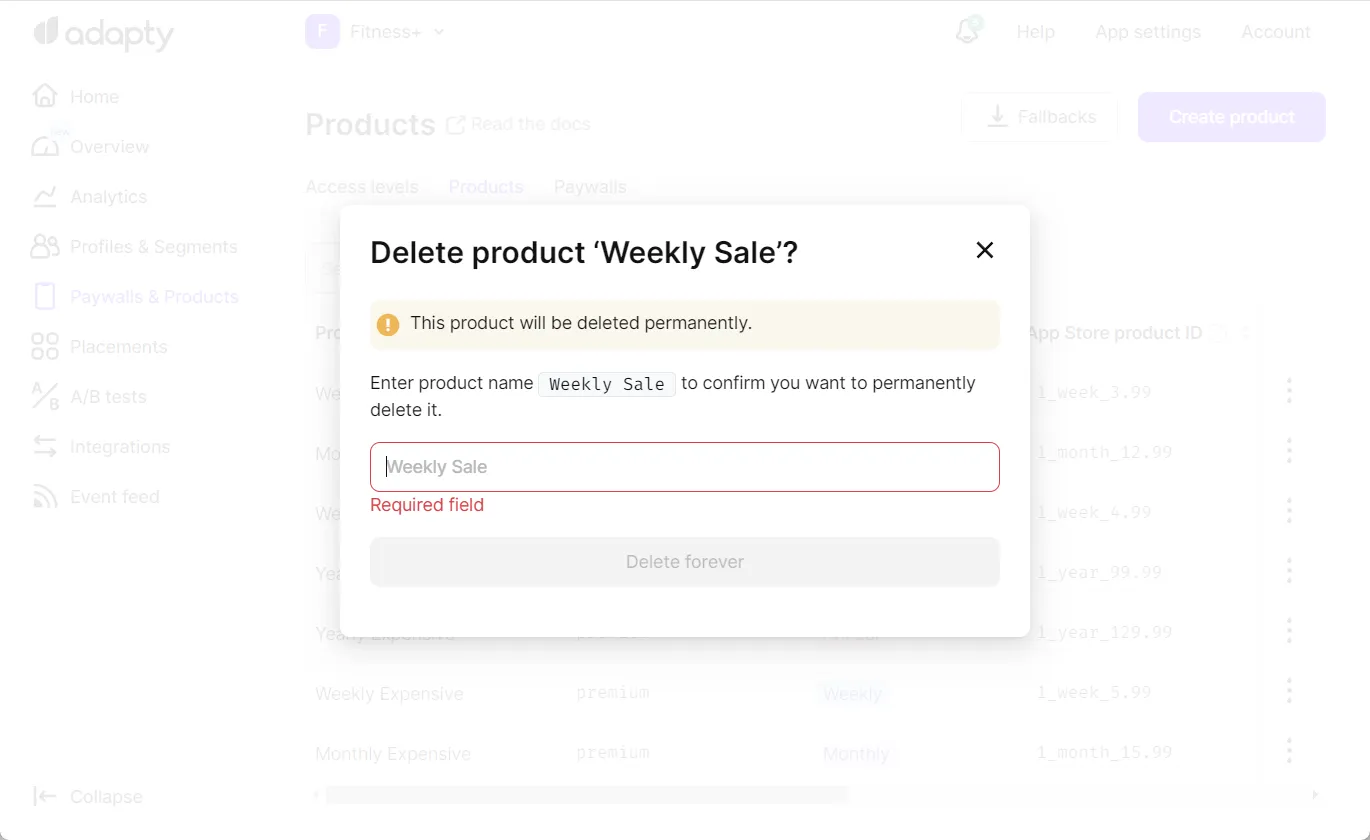
Task: Collapse the sidebar with Collapse control
Action: point(88,796)
